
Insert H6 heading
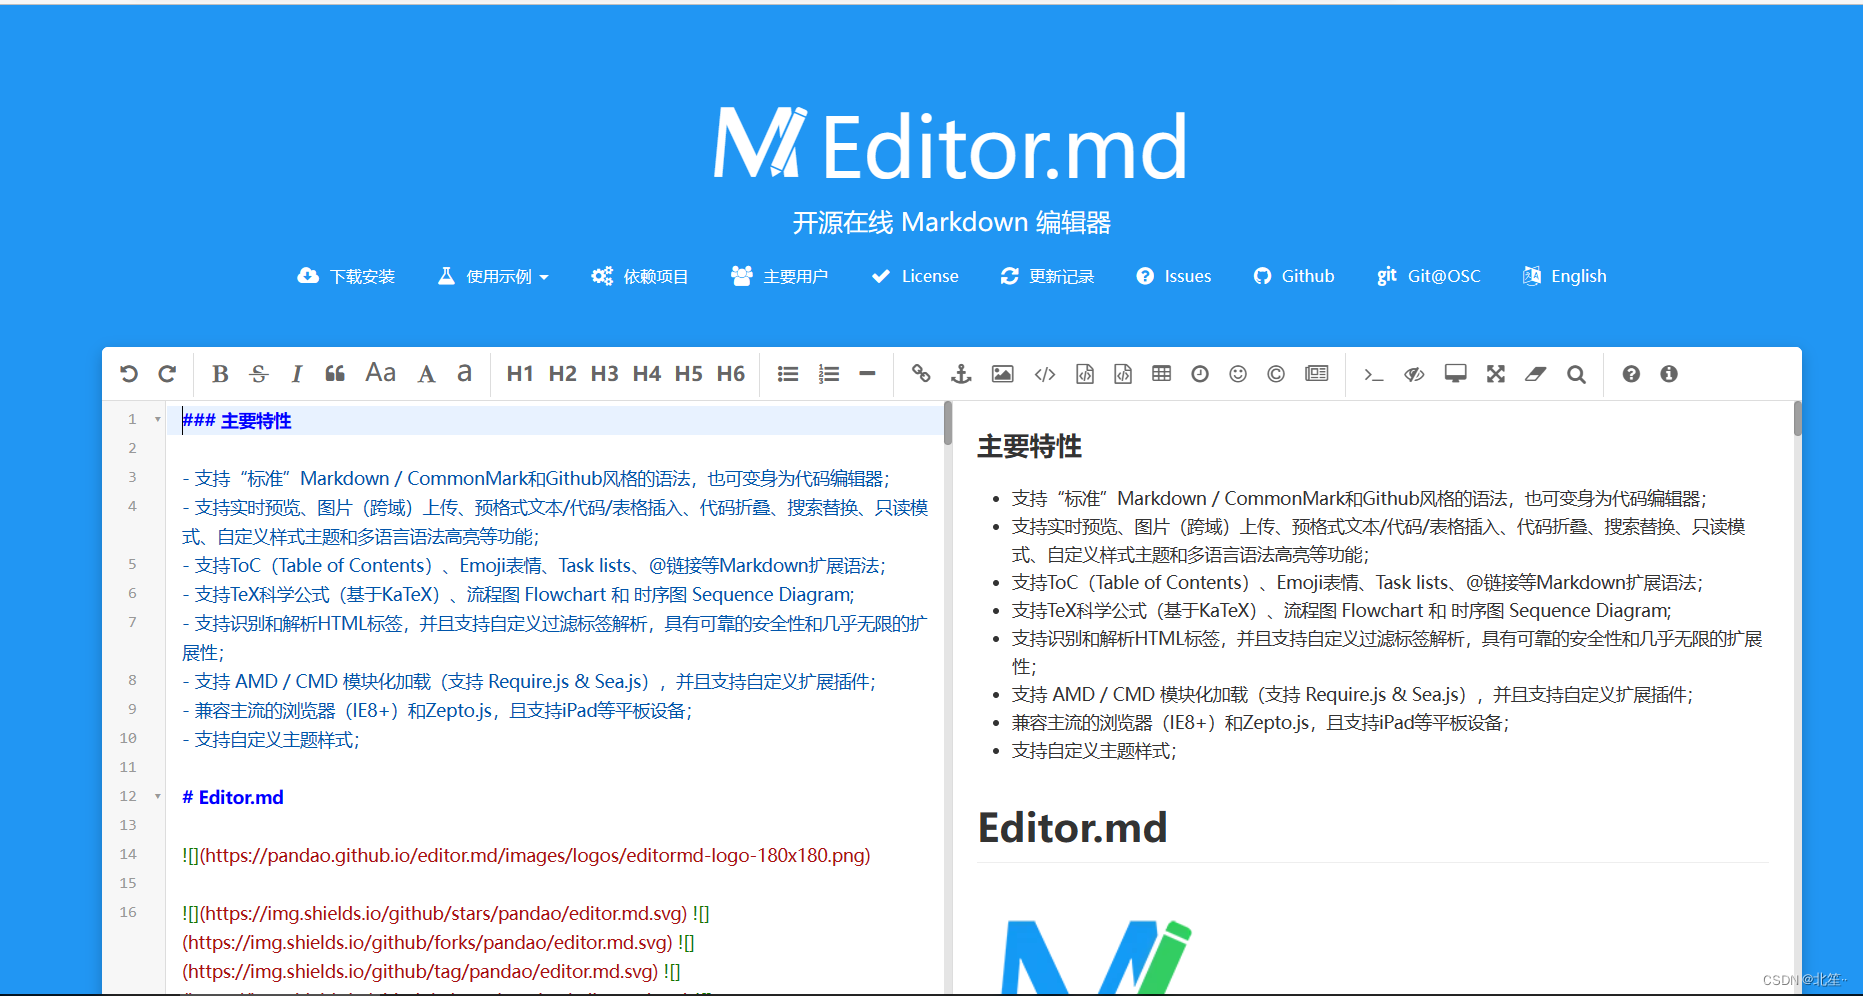click(x=730, y=374)
